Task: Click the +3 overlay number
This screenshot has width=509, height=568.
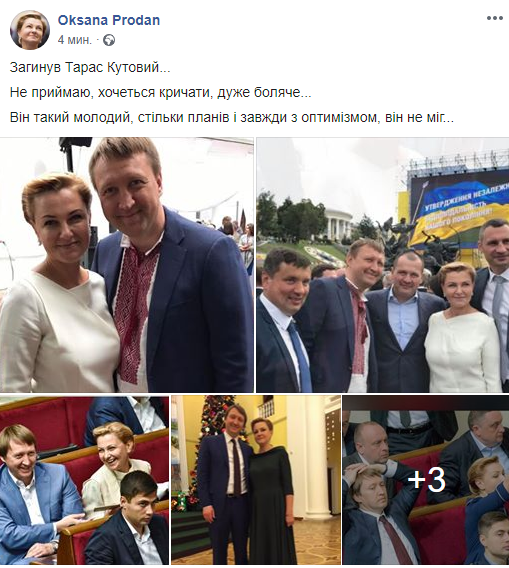Action: [x=427, y=480]
